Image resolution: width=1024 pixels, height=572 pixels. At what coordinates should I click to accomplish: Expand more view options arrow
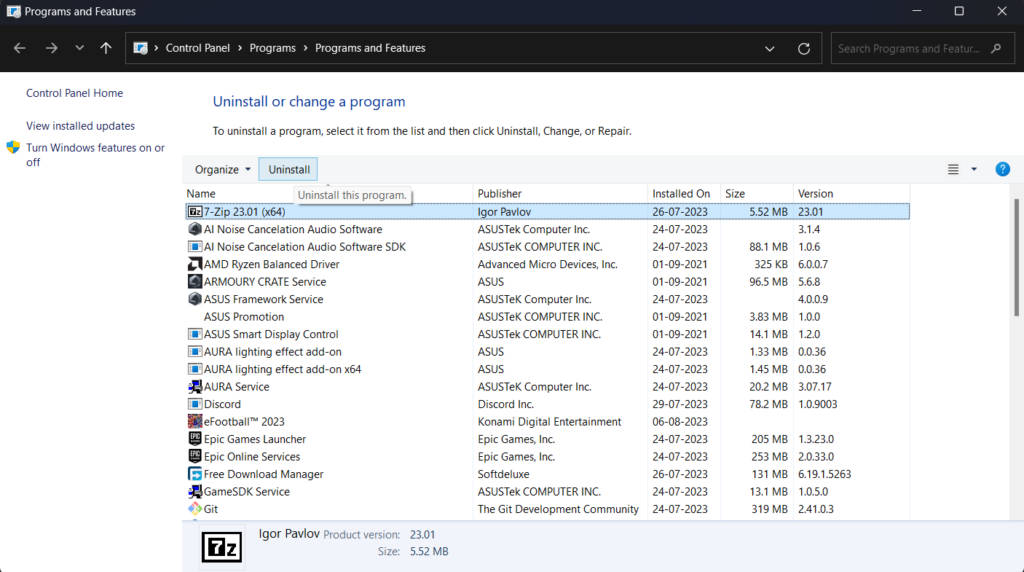click(x=974, y=170)
